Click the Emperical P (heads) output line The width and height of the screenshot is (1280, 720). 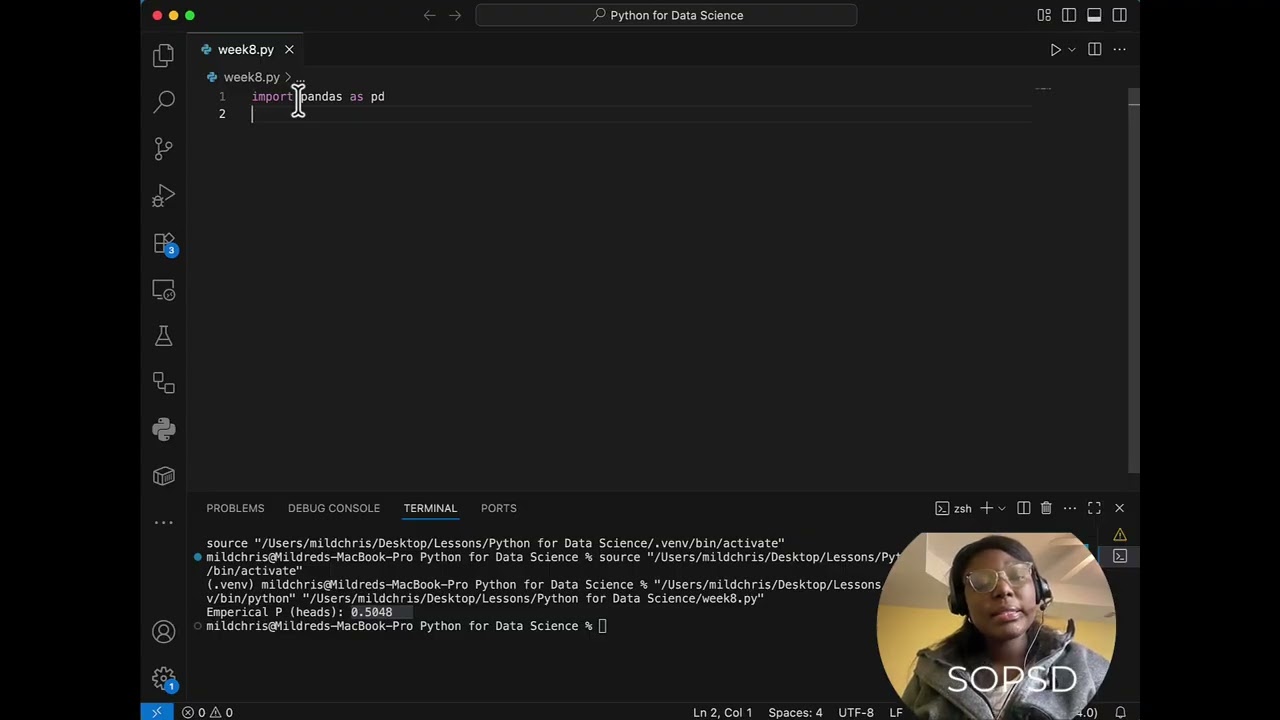[x=299, y=612]
